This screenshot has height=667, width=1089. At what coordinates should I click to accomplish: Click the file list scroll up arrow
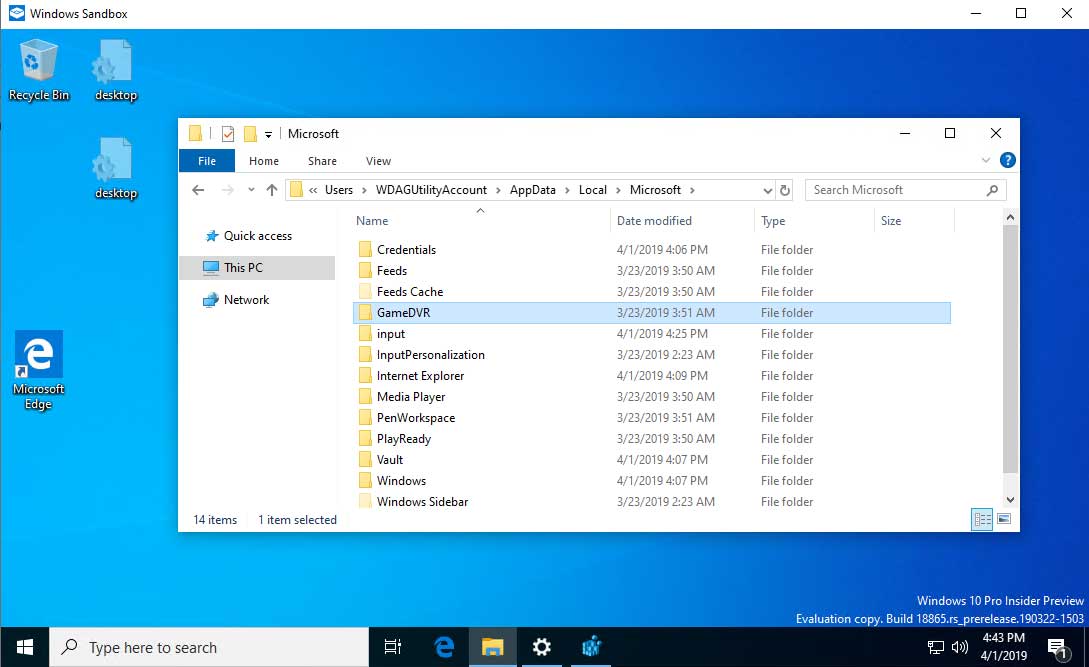(1011, 217)
